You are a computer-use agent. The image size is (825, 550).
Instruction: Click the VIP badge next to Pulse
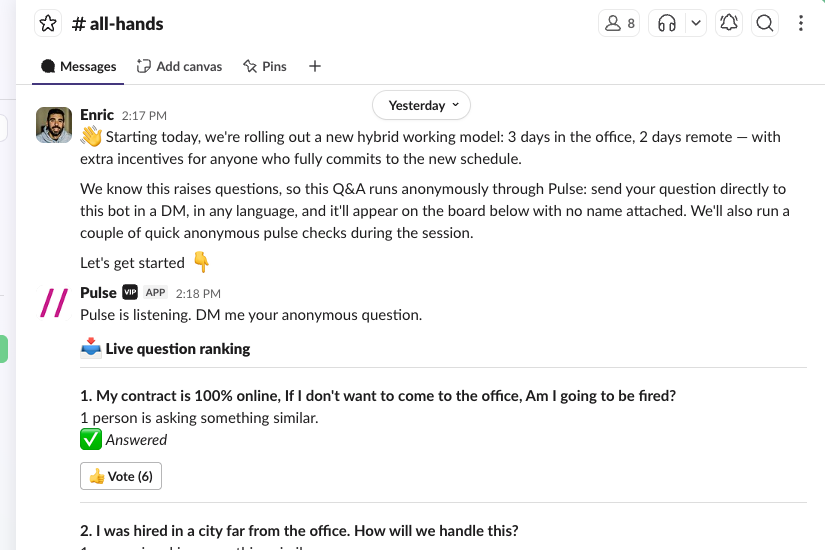coord(130,292)
